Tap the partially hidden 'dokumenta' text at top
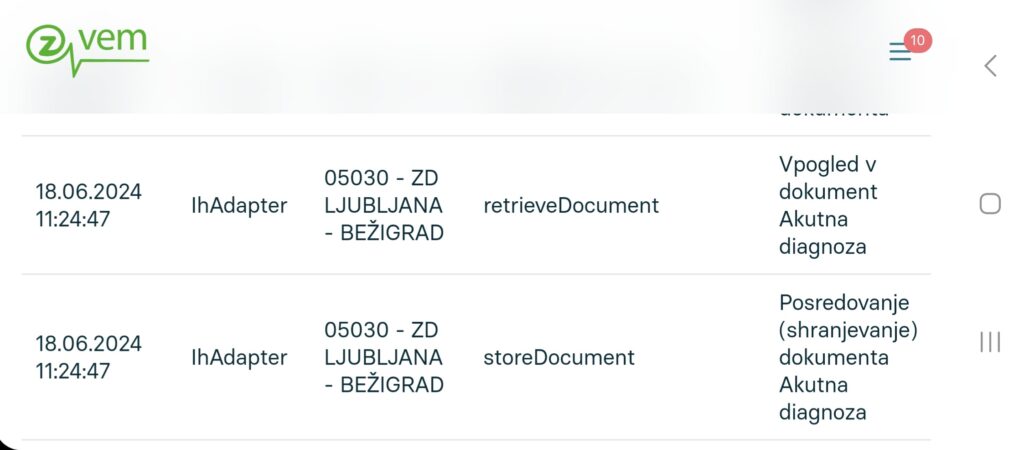Screen dimensions: 1024x450 pyautogui.click(x=833, y=110)
